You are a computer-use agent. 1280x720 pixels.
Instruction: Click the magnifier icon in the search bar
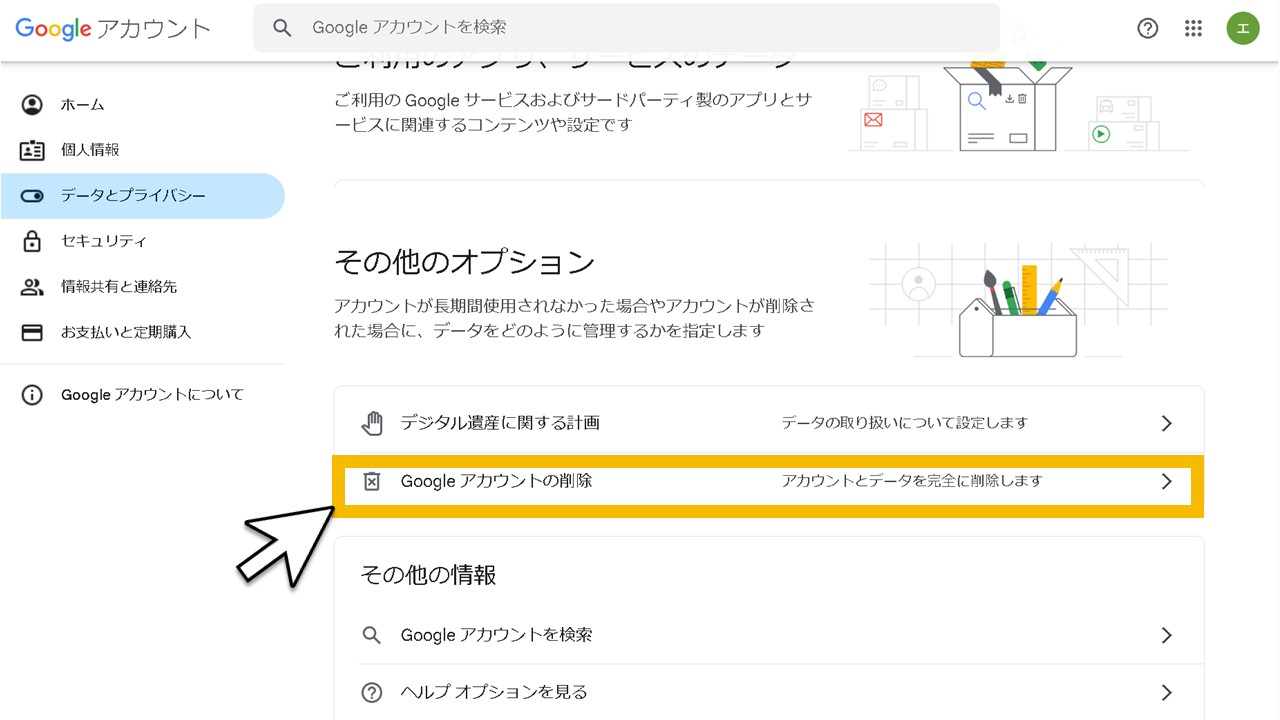[281, 28]
